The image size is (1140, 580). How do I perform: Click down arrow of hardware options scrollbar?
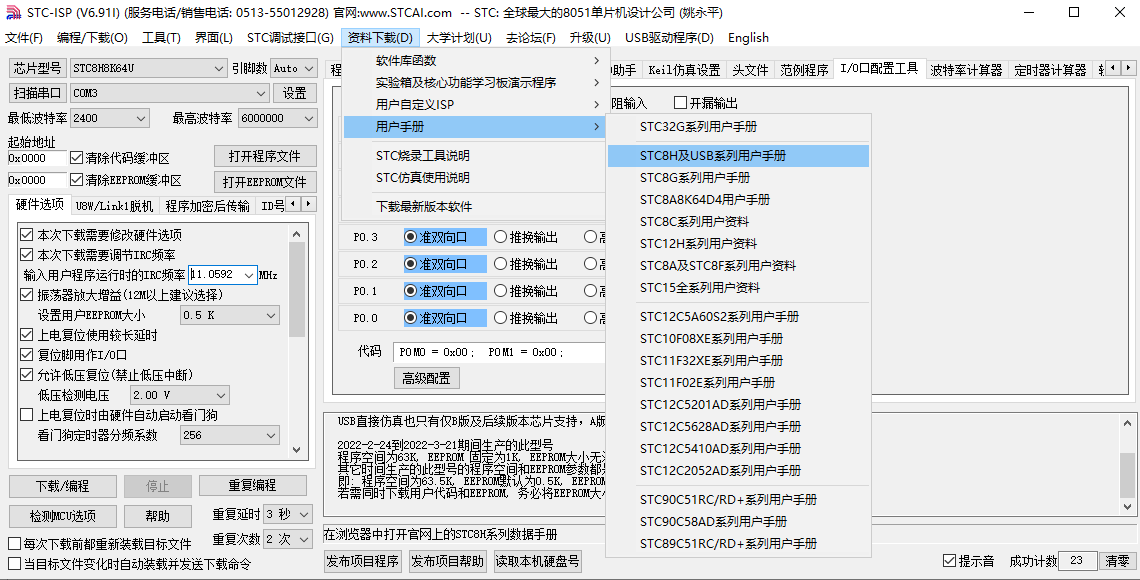click(x=297, y=449)
